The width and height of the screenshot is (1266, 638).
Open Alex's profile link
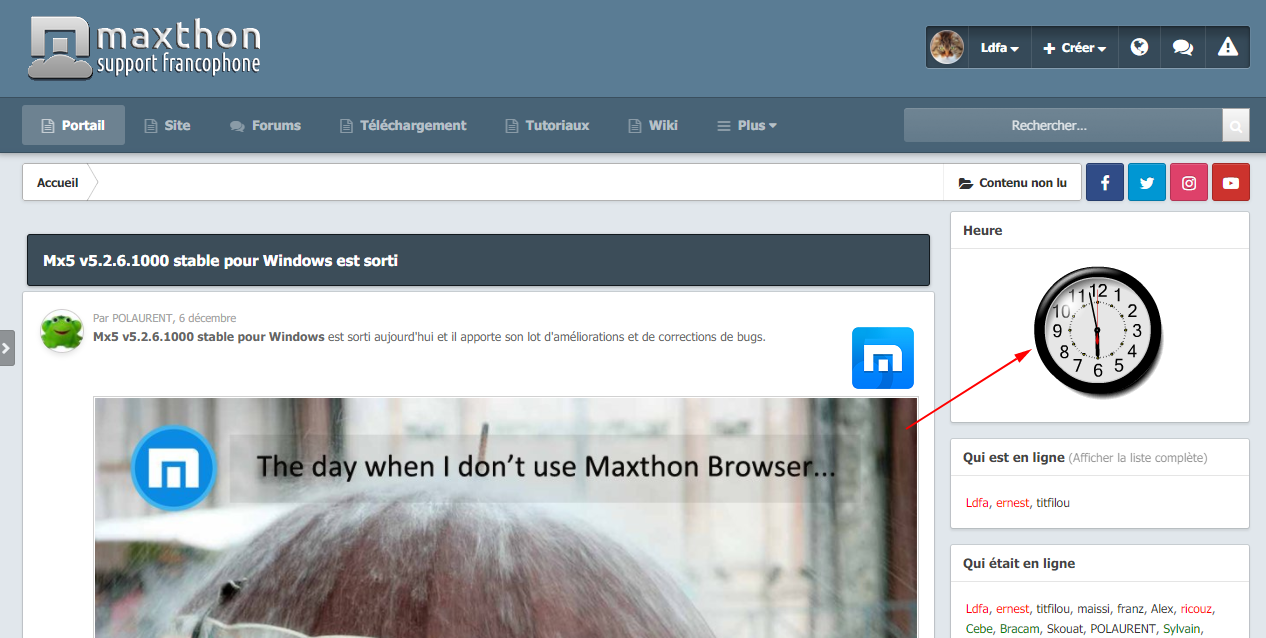point(1162,609)
